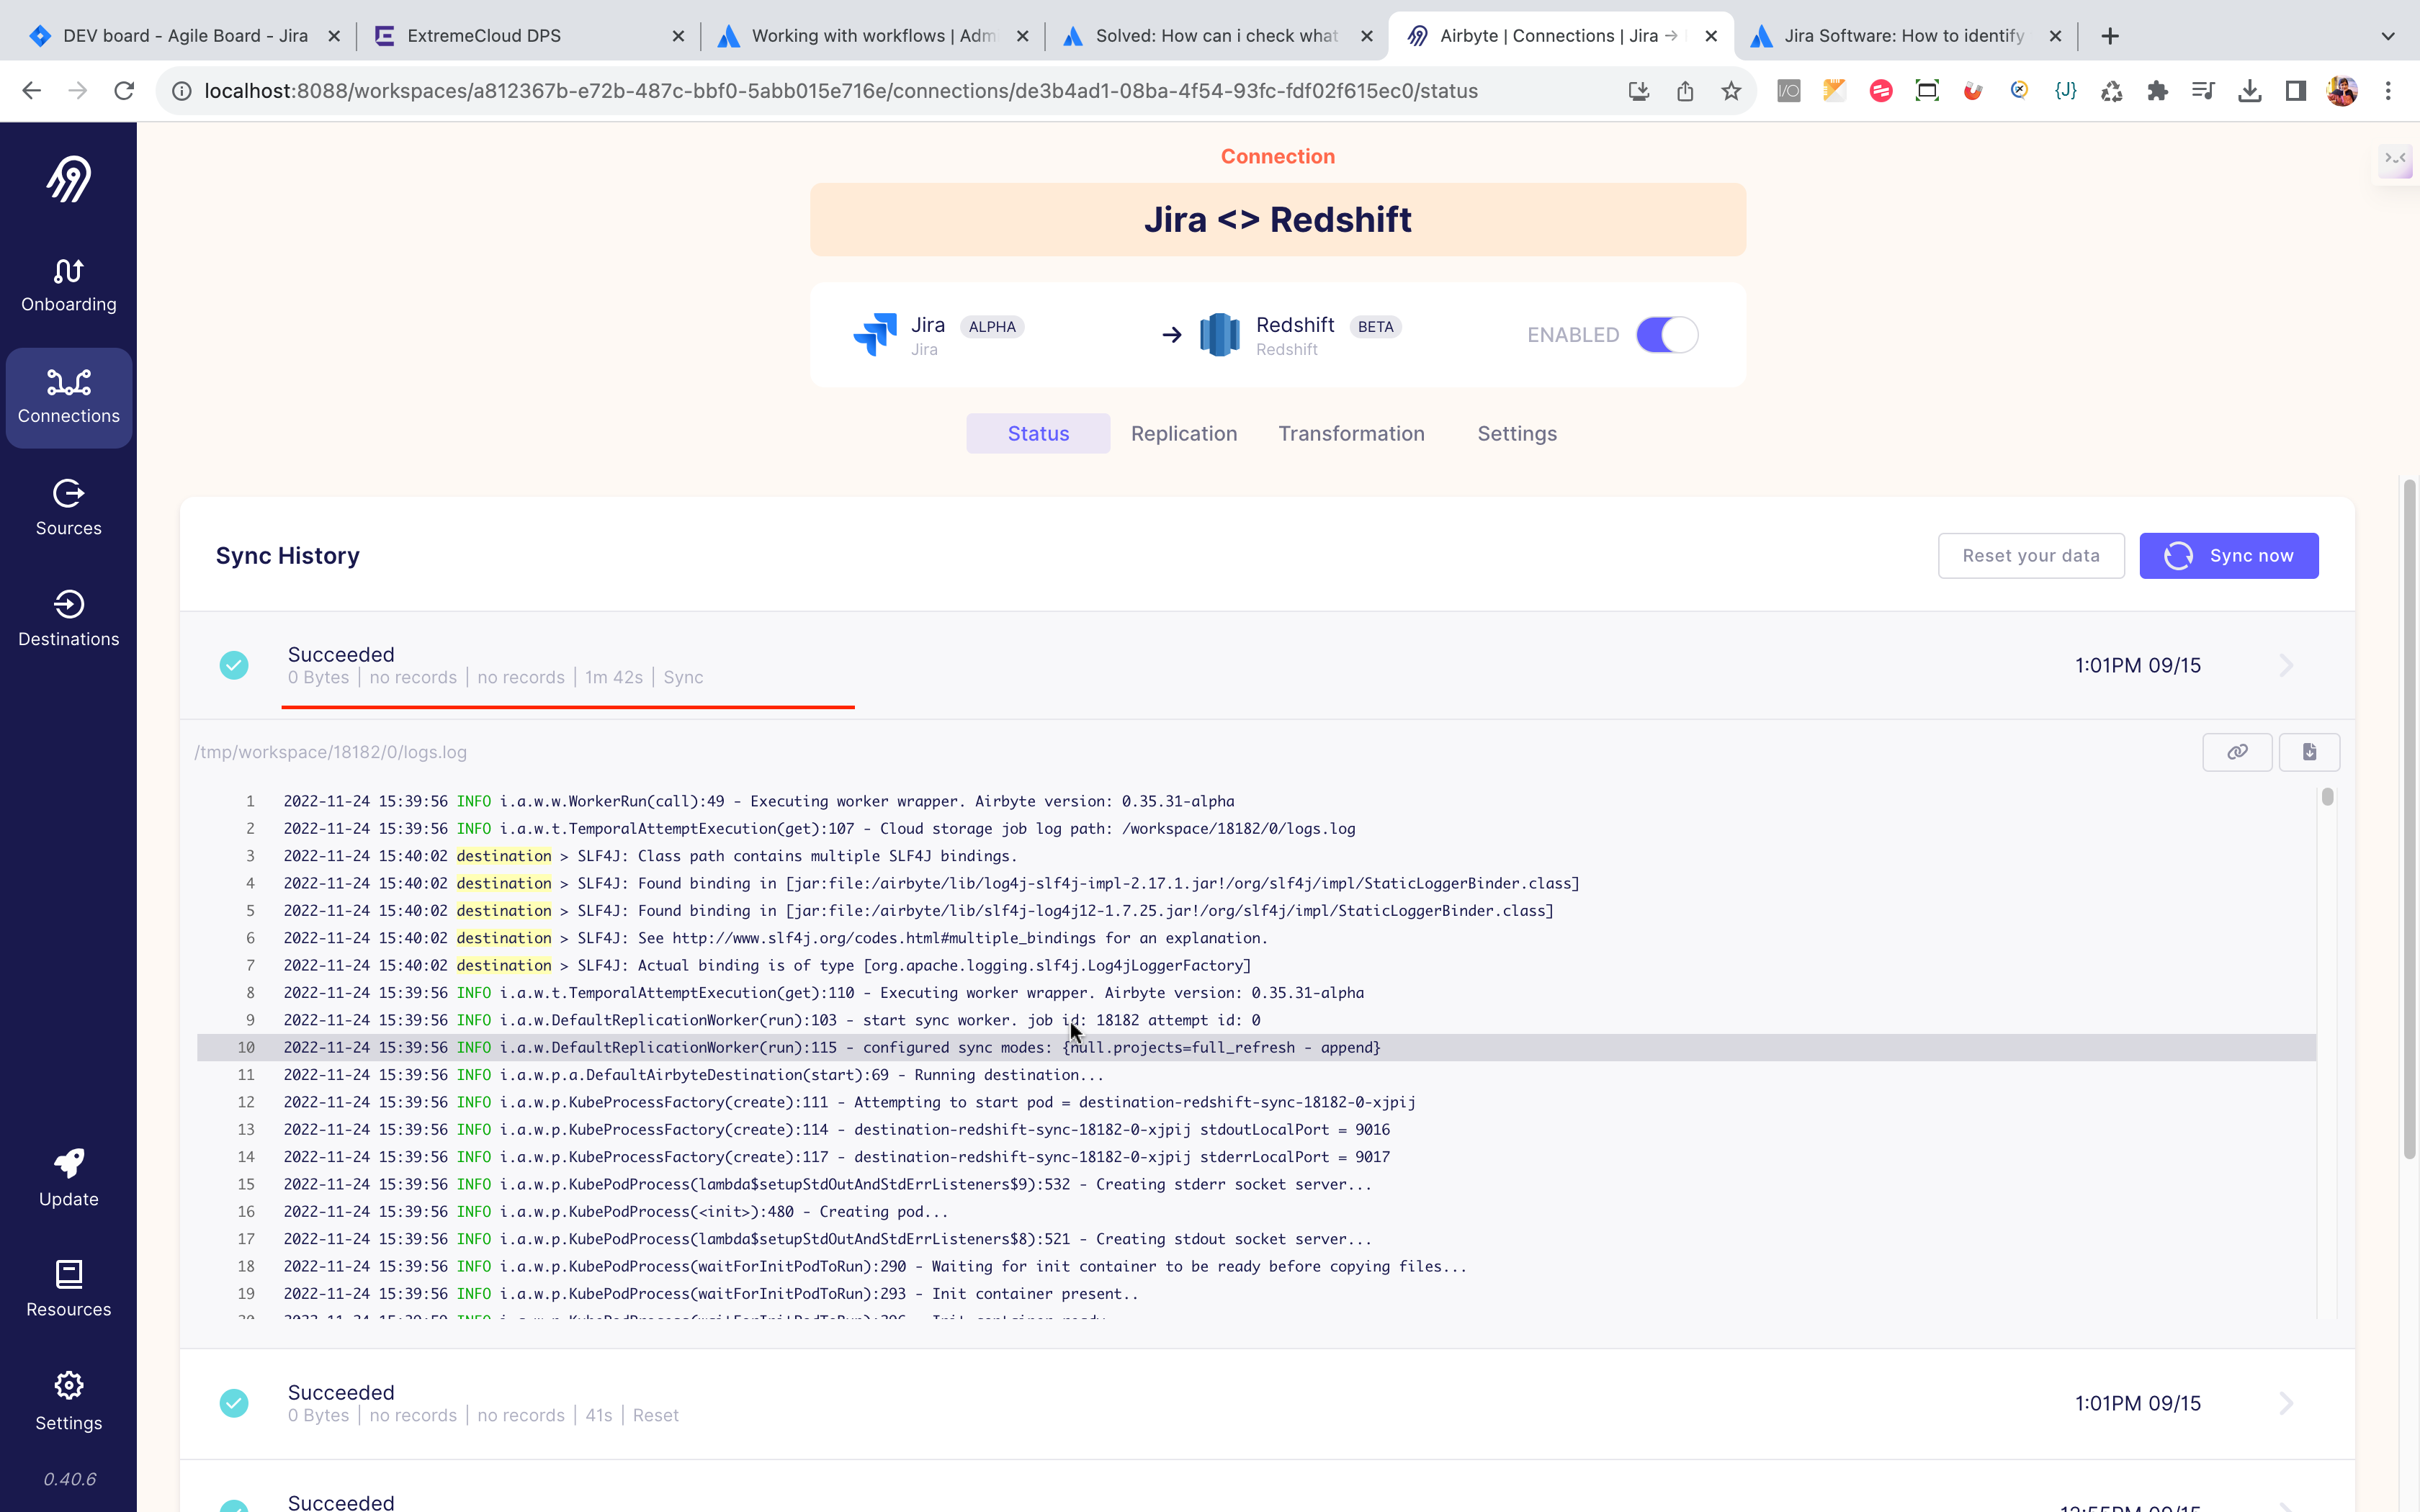This screenshot has height=1512, width=2420.
Task: Click the log scrollbar thumb
Action: pos(2327,797)
